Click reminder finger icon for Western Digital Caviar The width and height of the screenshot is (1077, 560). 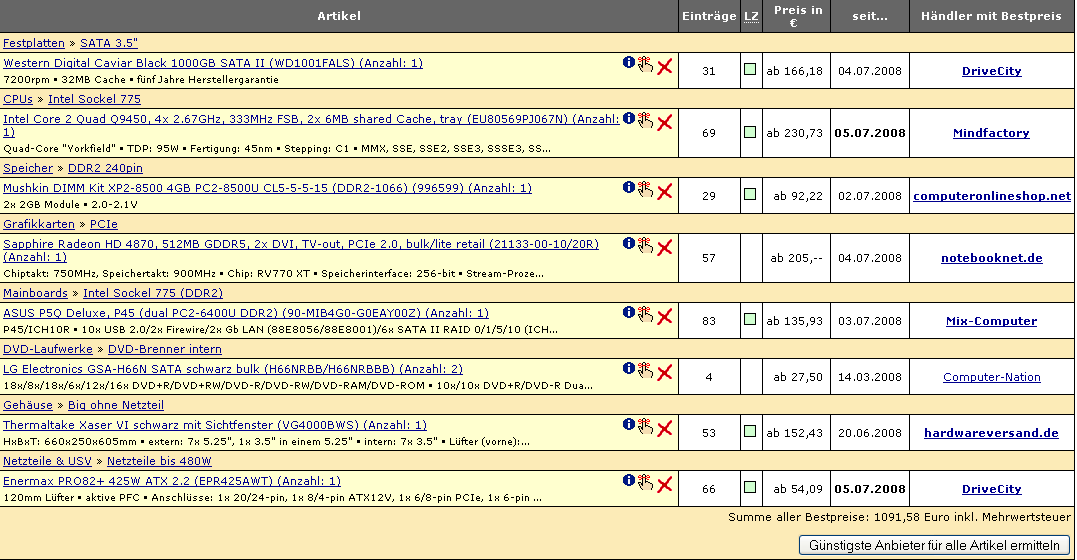pos(645,64)
